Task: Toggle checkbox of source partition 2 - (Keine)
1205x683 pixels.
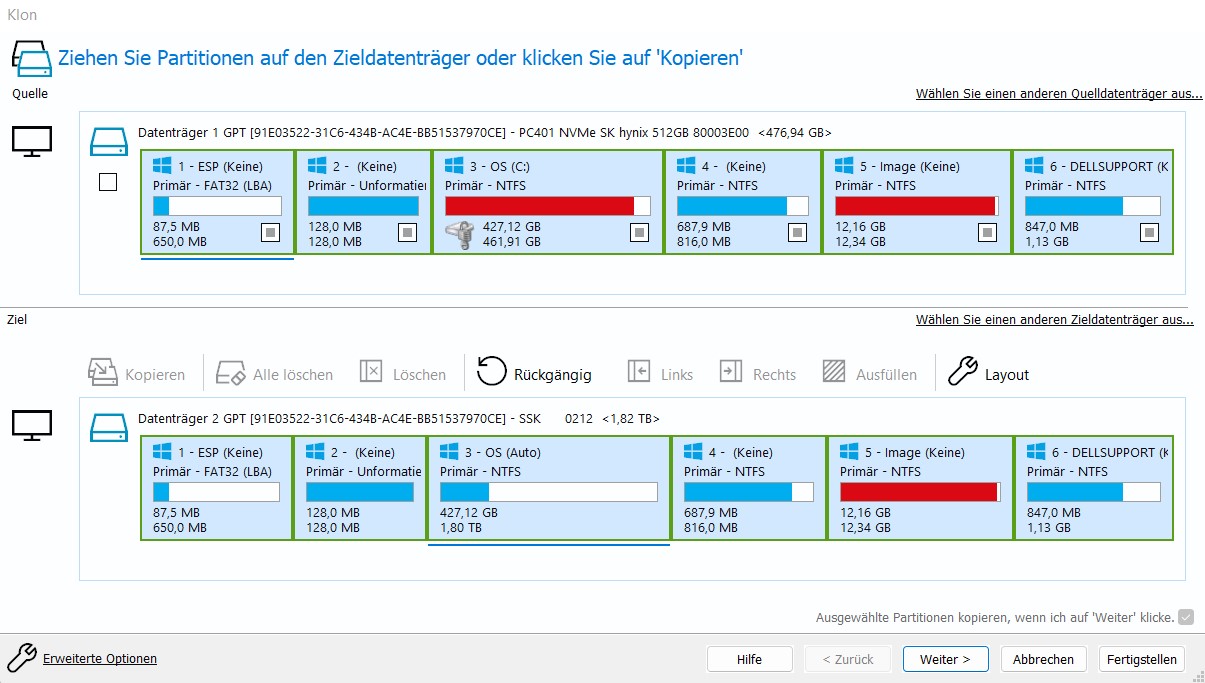Action: [x=407, y=232]
